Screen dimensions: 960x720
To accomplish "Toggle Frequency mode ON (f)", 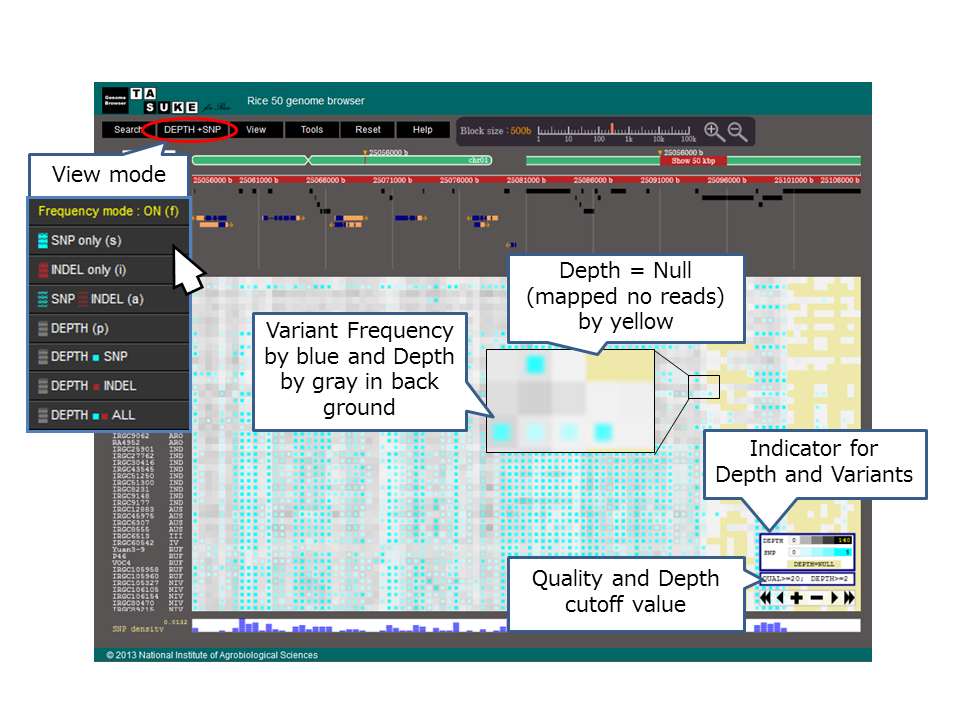I will 108,211.
